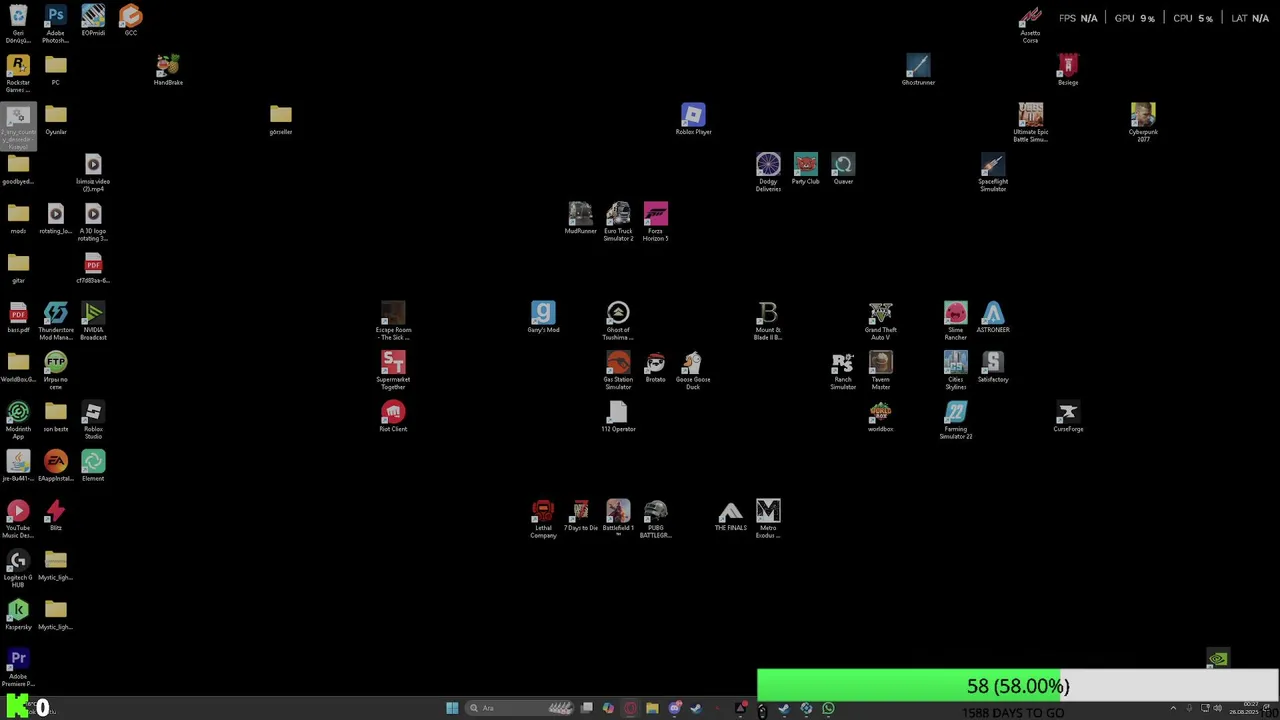1280x720 pixels.
Task: Open the volume control in system tray
Action: [1217, 708]
